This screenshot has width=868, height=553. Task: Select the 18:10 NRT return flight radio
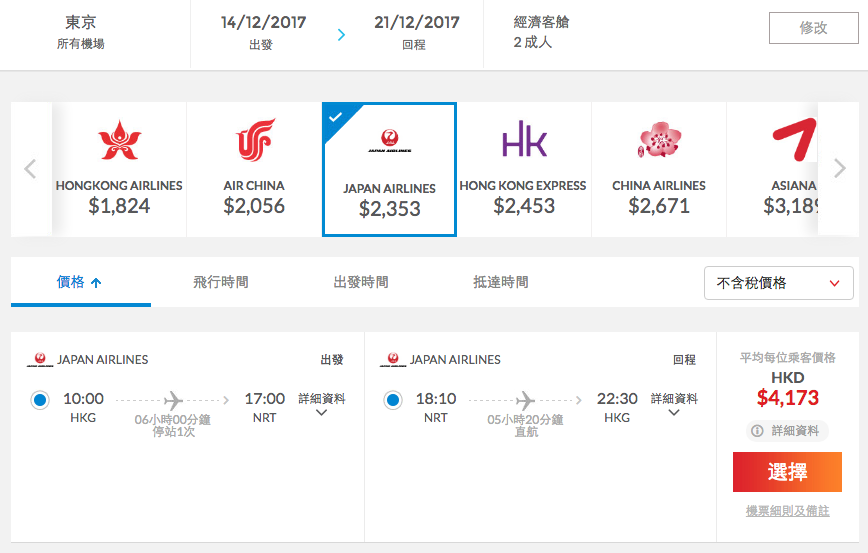393,400
